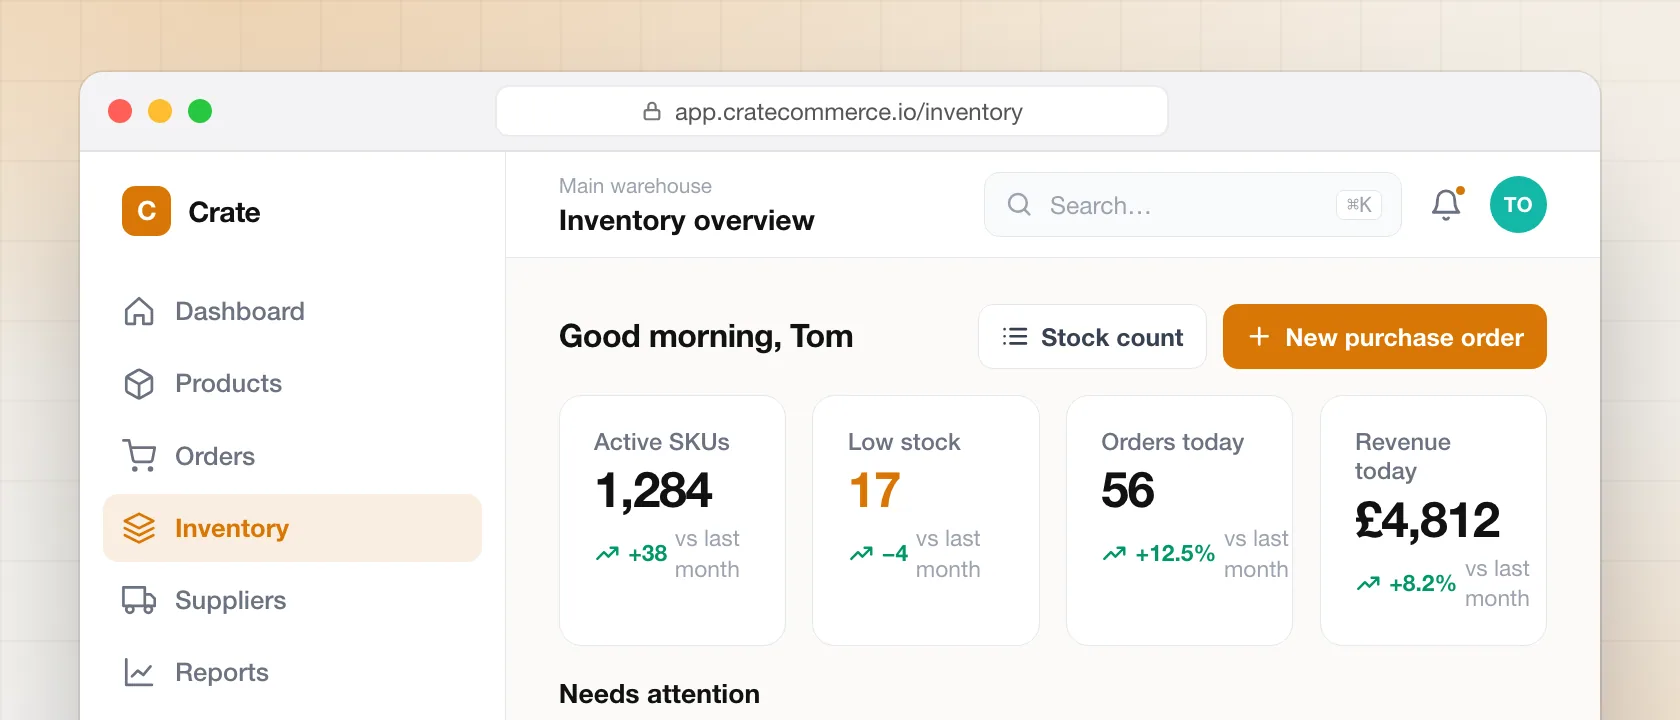
Task: Click the Suppliers truck icon
Action: [x=139, y=600]
